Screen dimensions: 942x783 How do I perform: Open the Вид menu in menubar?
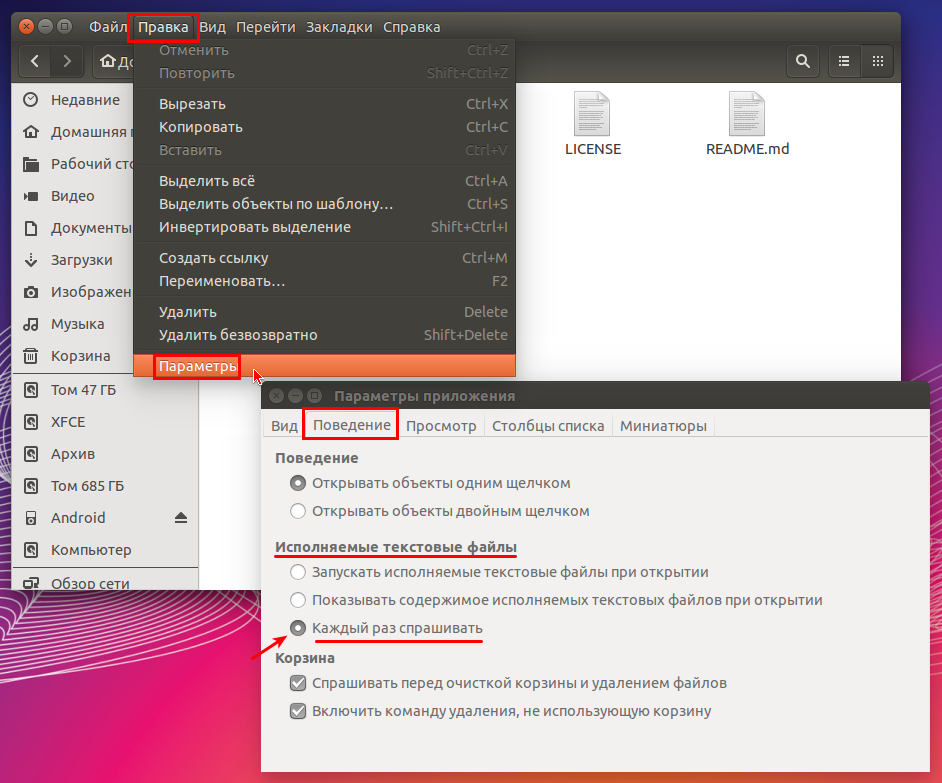click(213, 27)
